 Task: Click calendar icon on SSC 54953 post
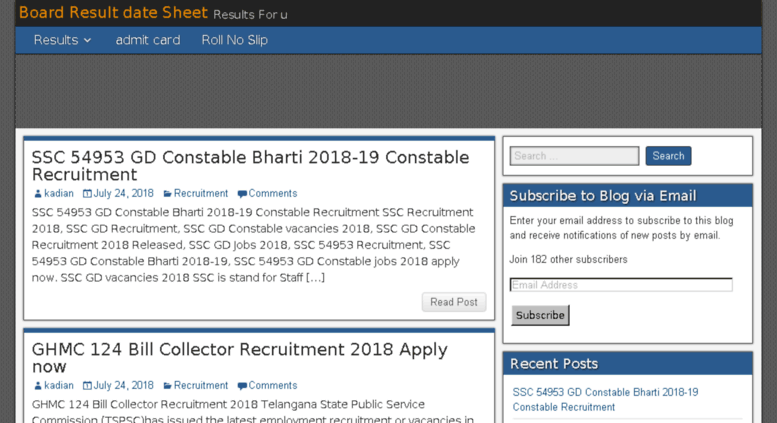tap(87, 194)
